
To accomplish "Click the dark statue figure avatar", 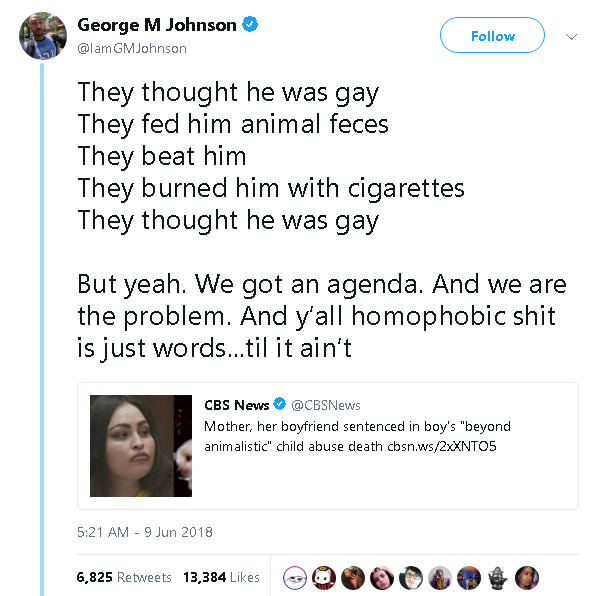I will point(499,577).
